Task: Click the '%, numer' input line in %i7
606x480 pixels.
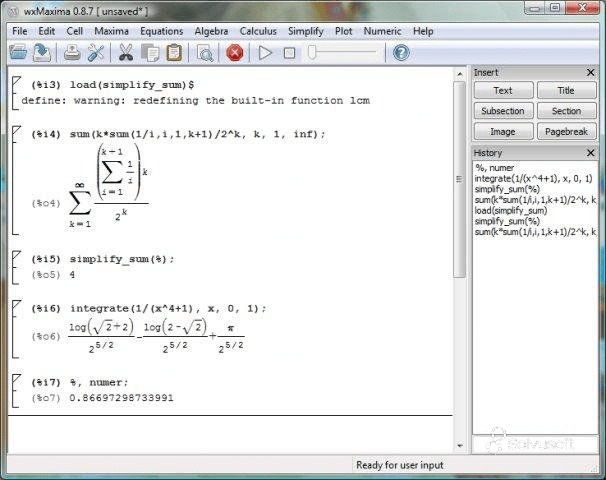Action: (99, 382)
